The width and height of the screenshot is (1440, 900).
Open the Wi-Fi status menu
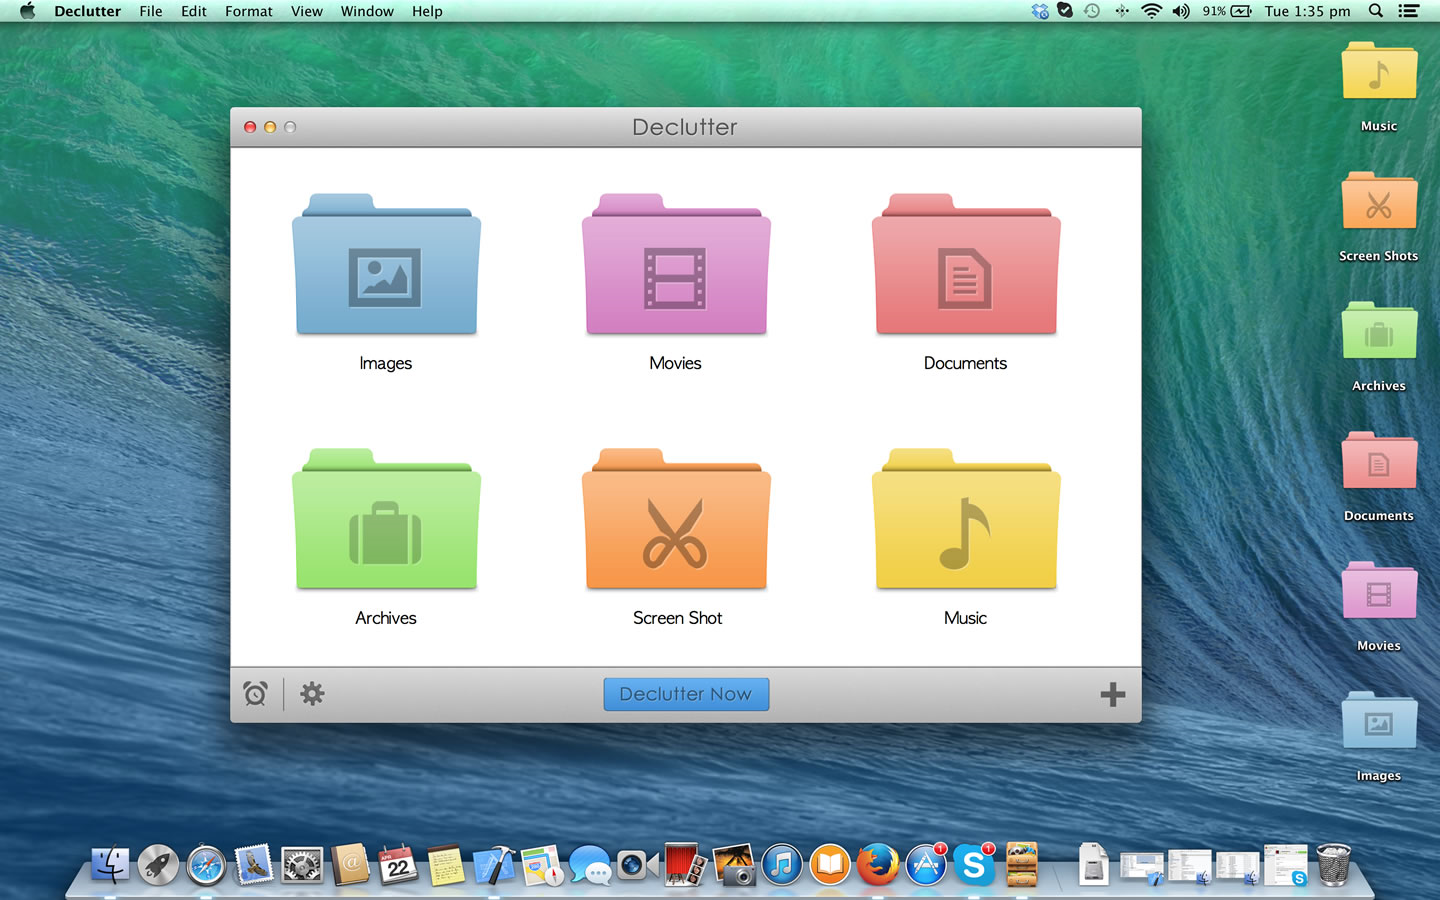tap(1151, 11)
